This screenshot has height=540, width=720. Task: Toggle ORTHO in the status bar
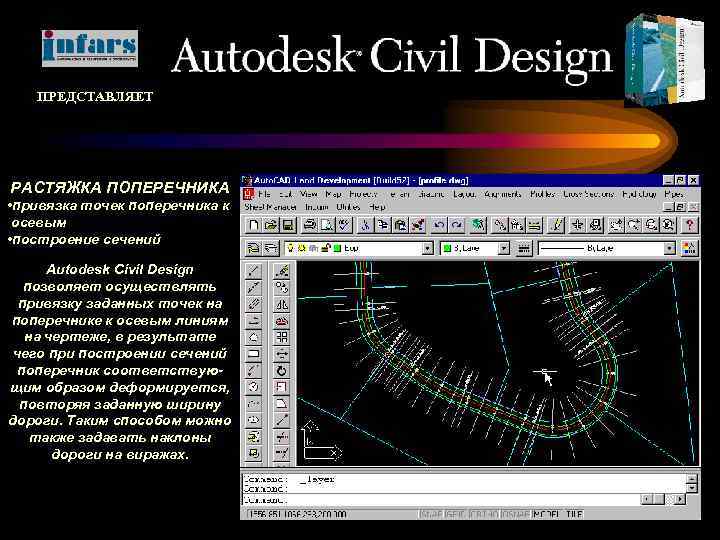point(484,514)
